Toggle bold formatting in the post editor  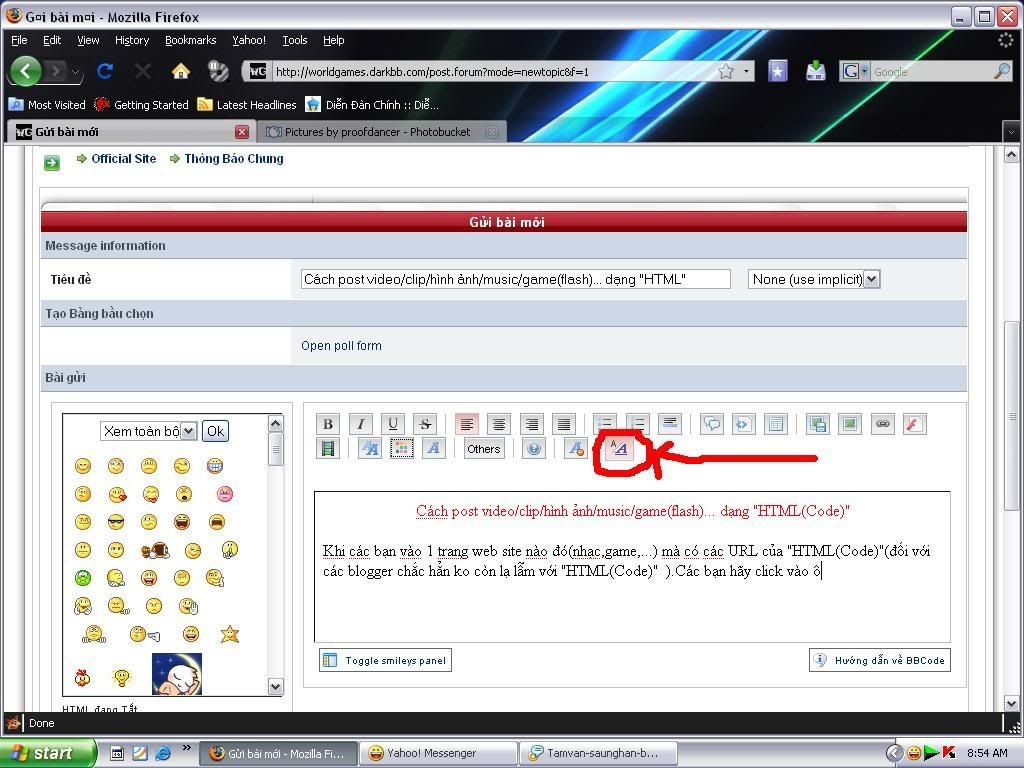click(x=328, y=424)
